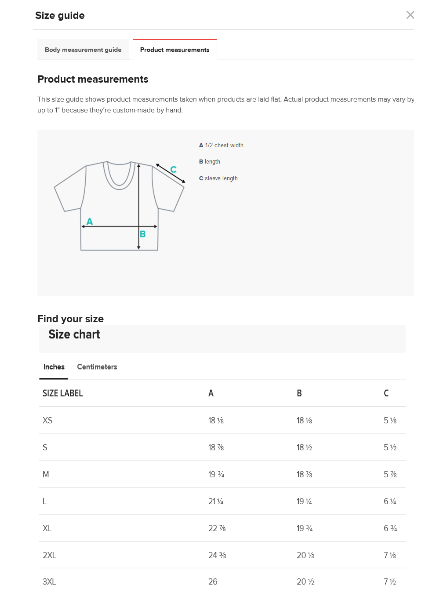Click the C sleeve length marker on diagram
This screenshot has height=603, width=431.
(x=173, y=170)
